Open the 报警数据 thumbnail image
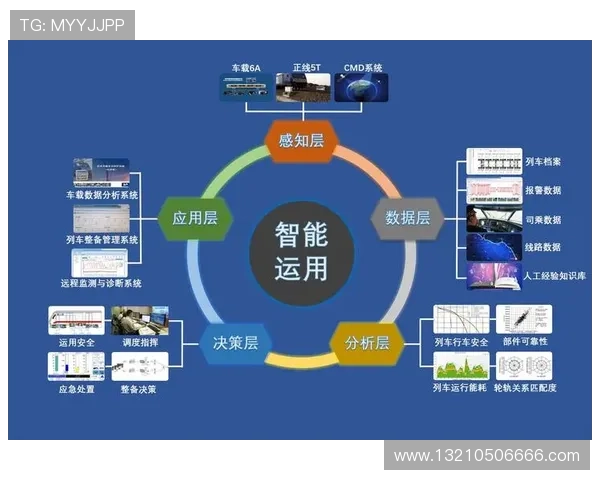 [494, 190]
